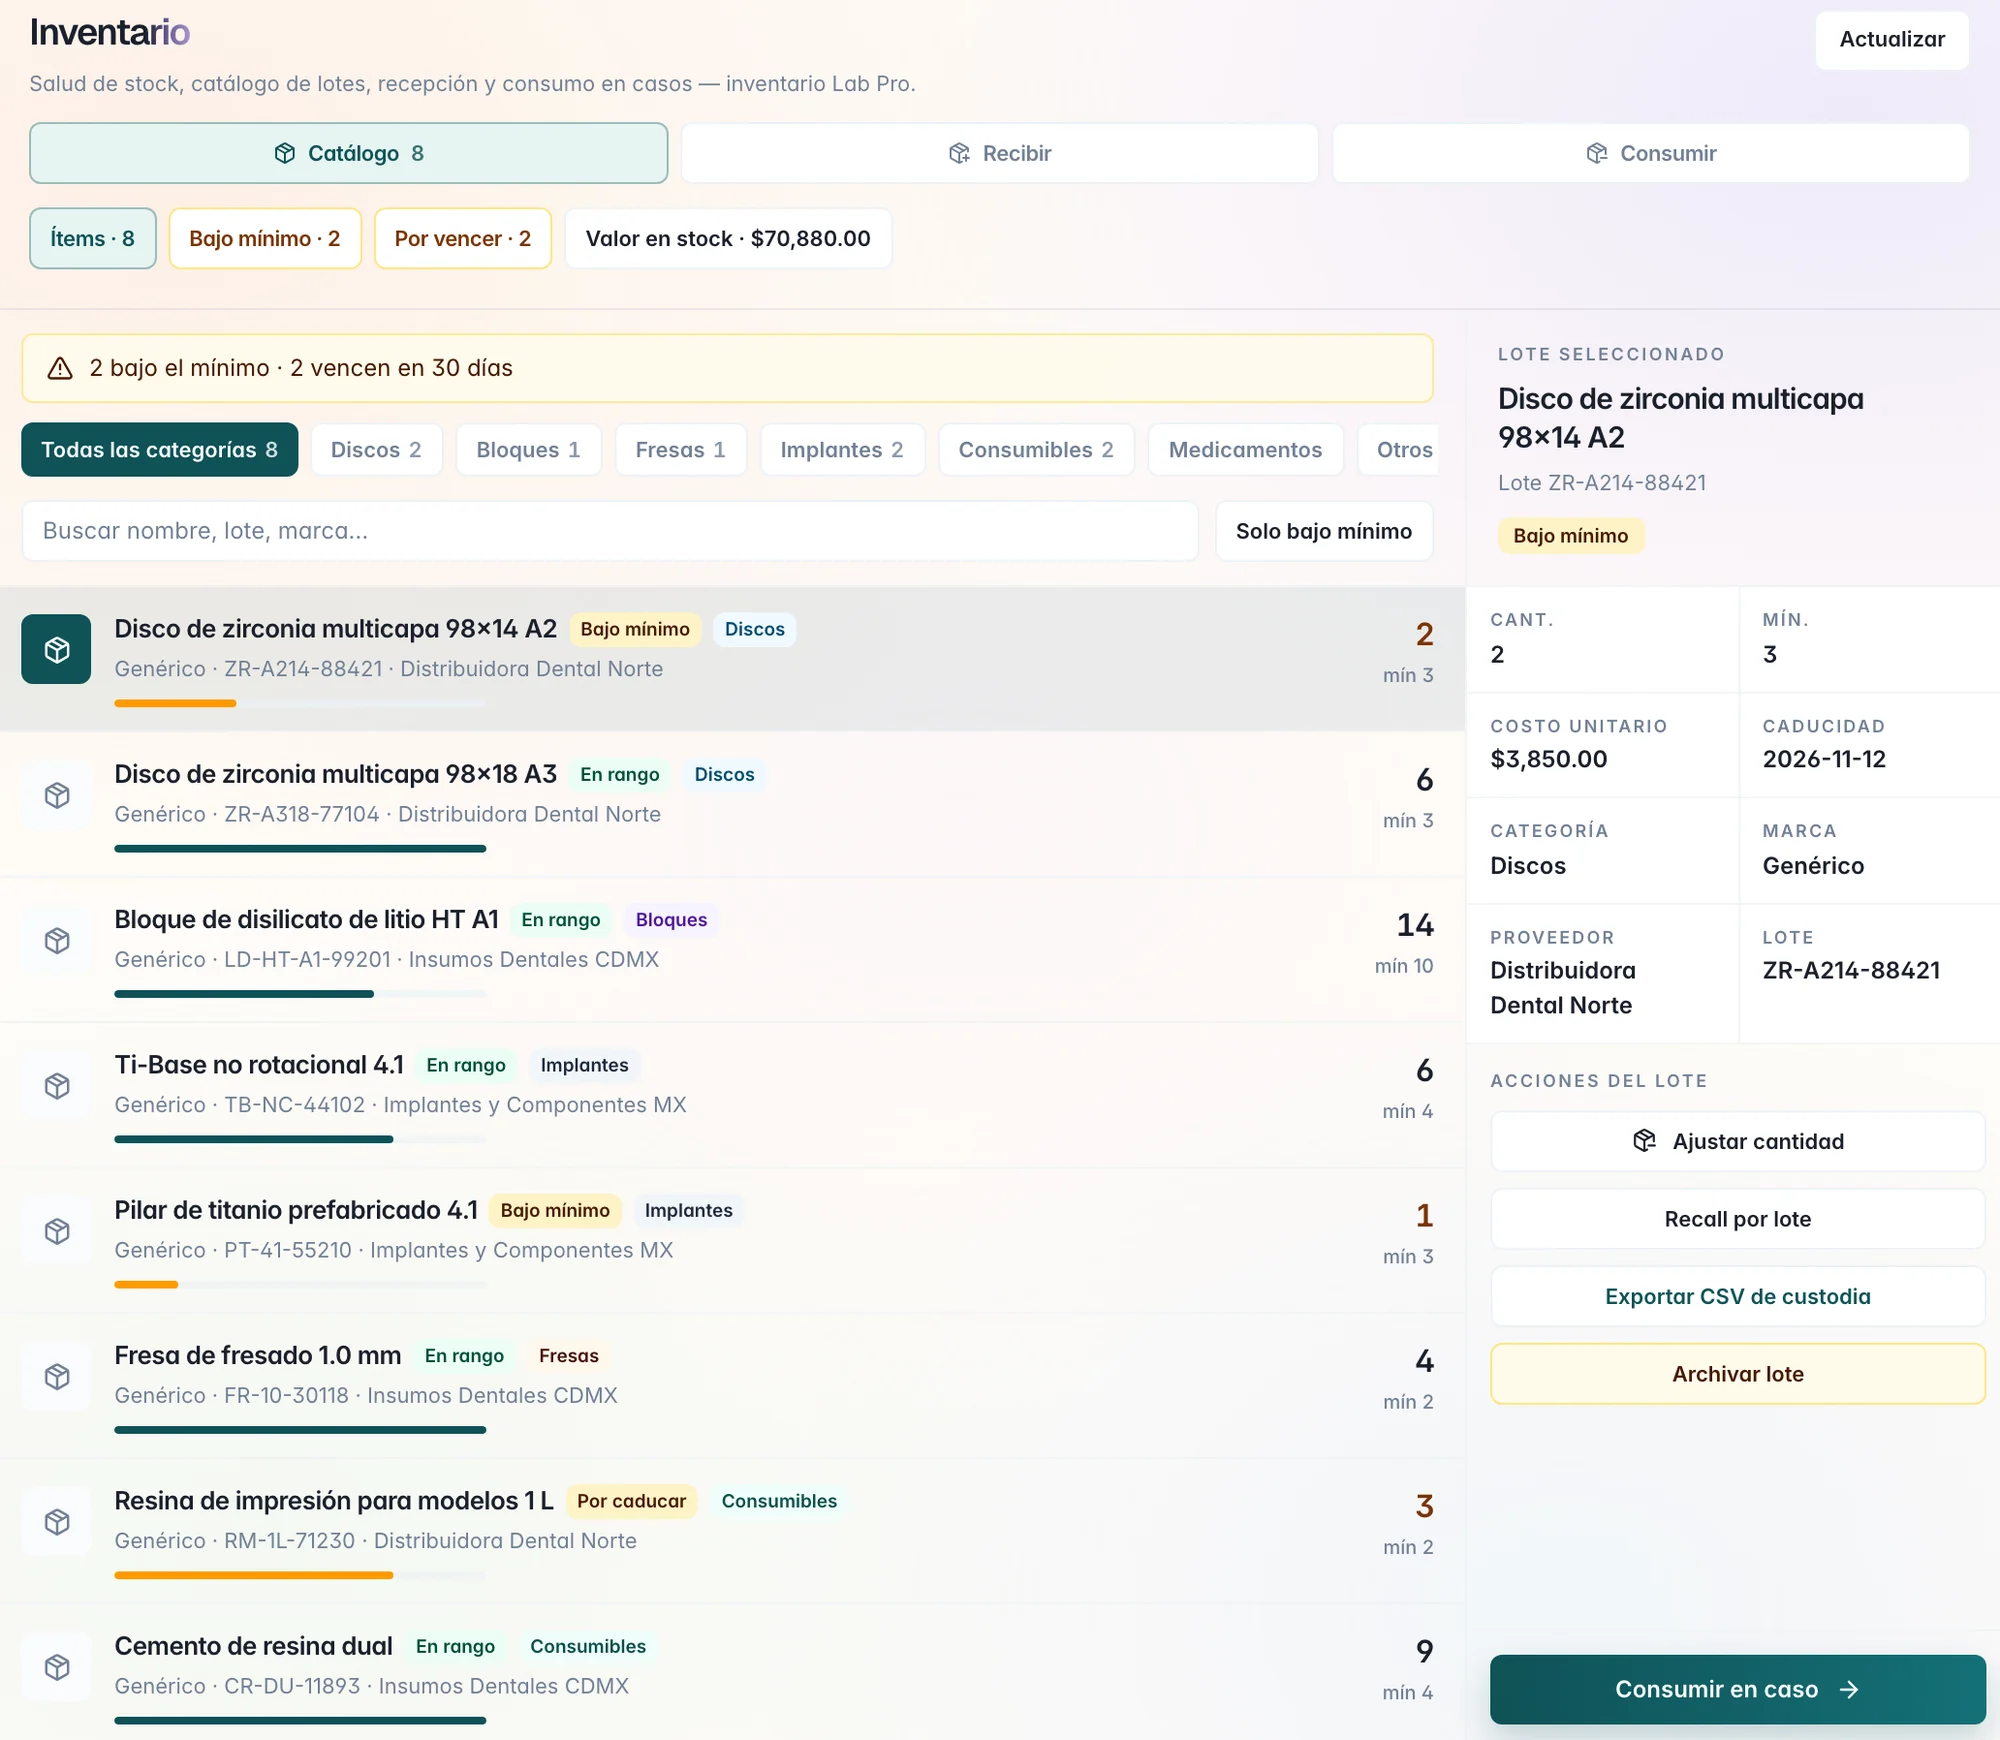Click the package icon of Bloque de disilicato row
This screenshot has height=1740, width=2000.
coord(57,940)
